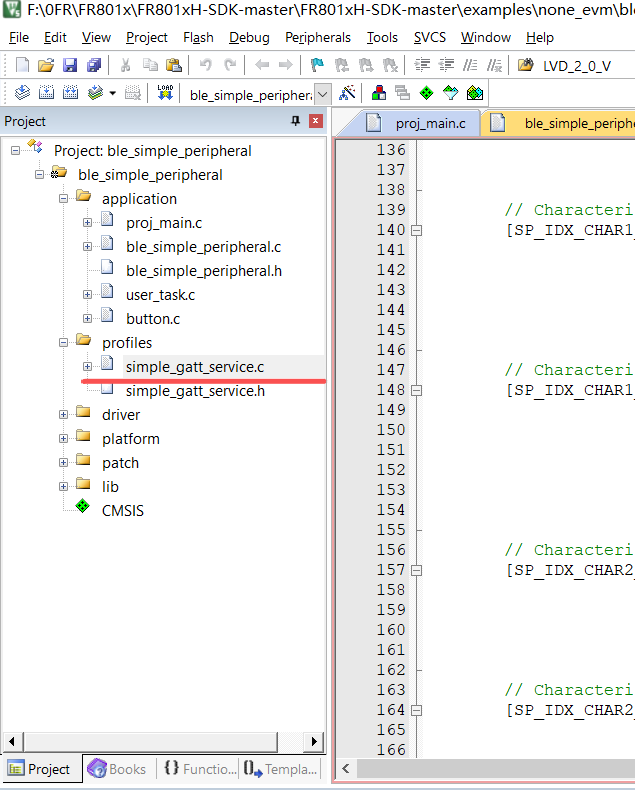Close the Project panel
The image size is (635, 790).
[316, 121]
